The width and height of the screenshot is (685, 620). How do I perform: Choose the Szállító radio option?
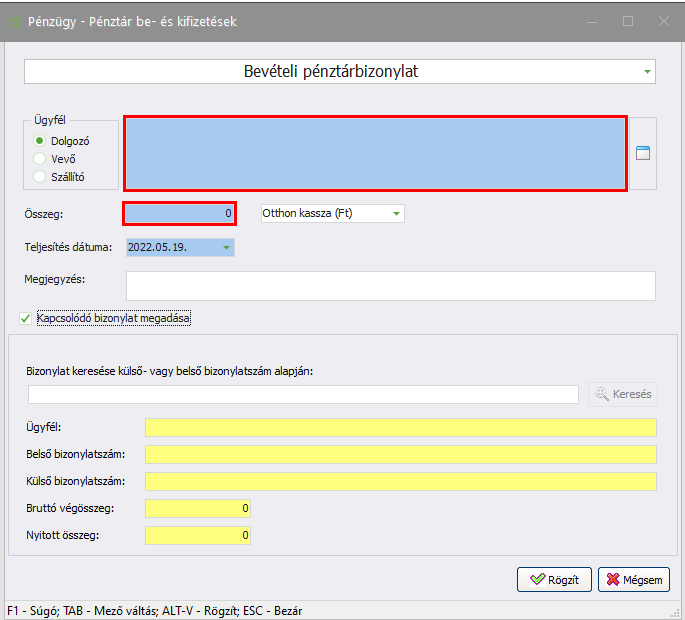[x=41, y=176]
